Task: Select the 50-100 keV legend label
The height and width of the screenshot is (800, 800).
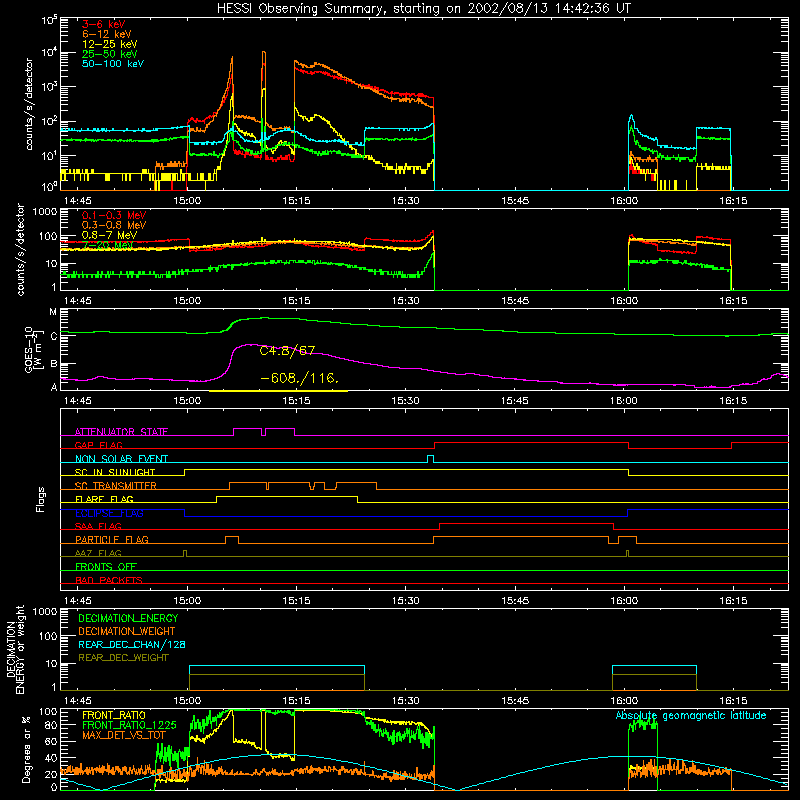Action: (x=113, y=64)
